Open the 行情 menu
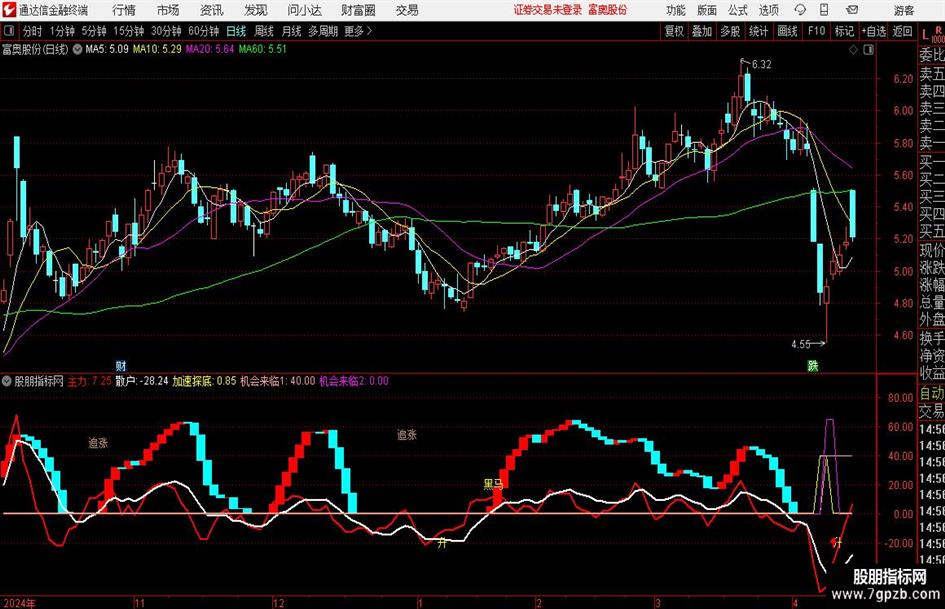Image resolution: width=945 pixels, height=609 pixels. point(124,10)
